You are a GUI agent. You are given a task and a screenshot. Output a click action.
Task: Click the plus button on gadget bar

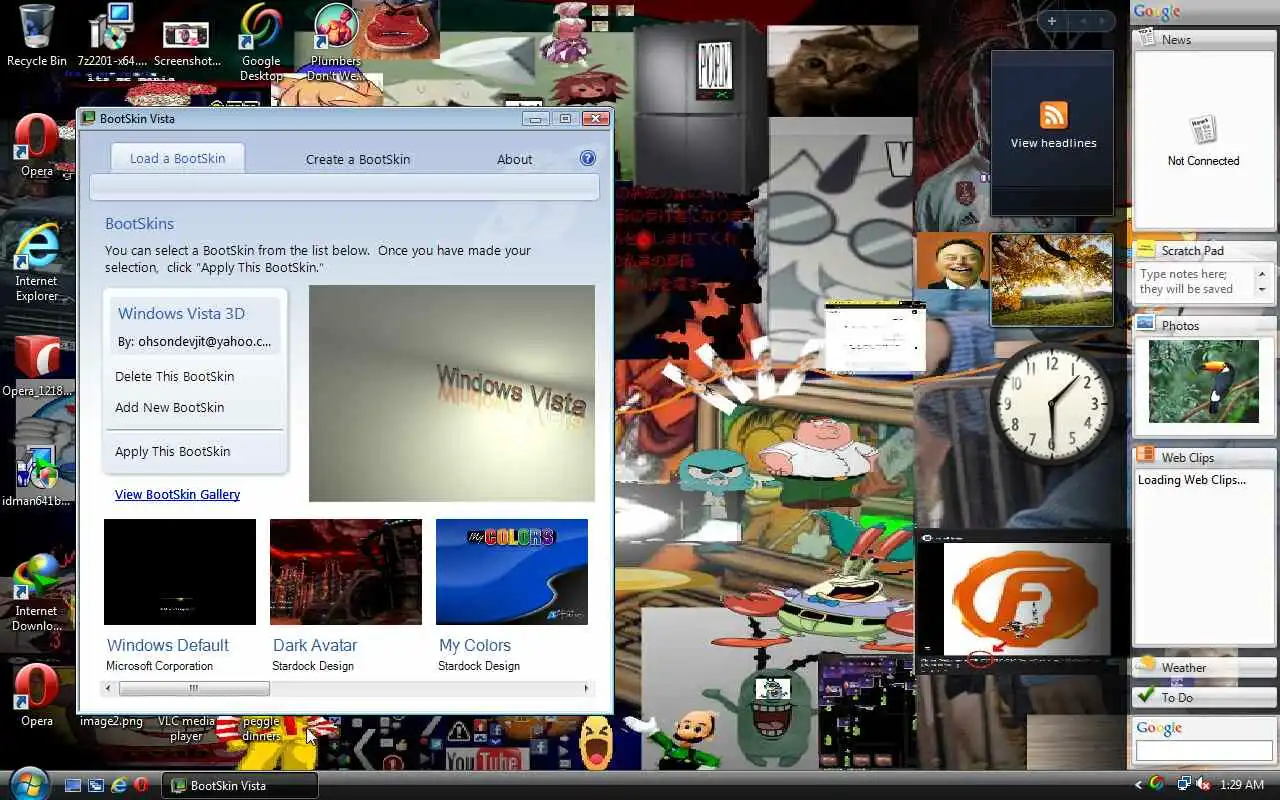[1051, 20]
